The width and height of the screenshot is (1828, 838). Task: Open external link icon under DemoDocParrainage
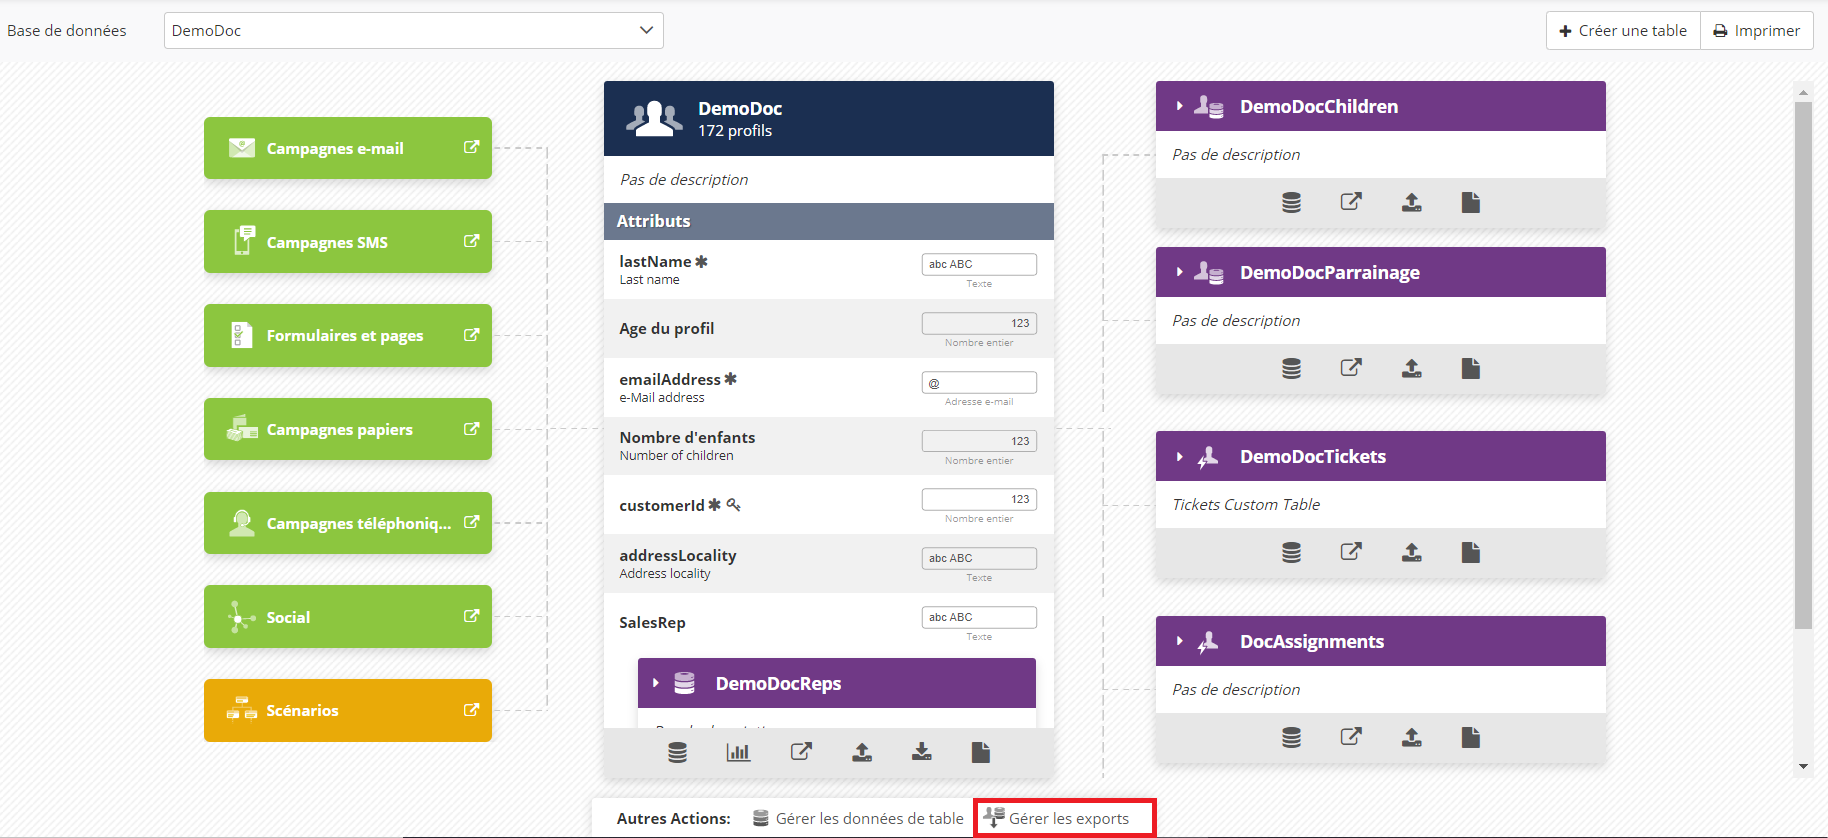(x=1351, y=368)
